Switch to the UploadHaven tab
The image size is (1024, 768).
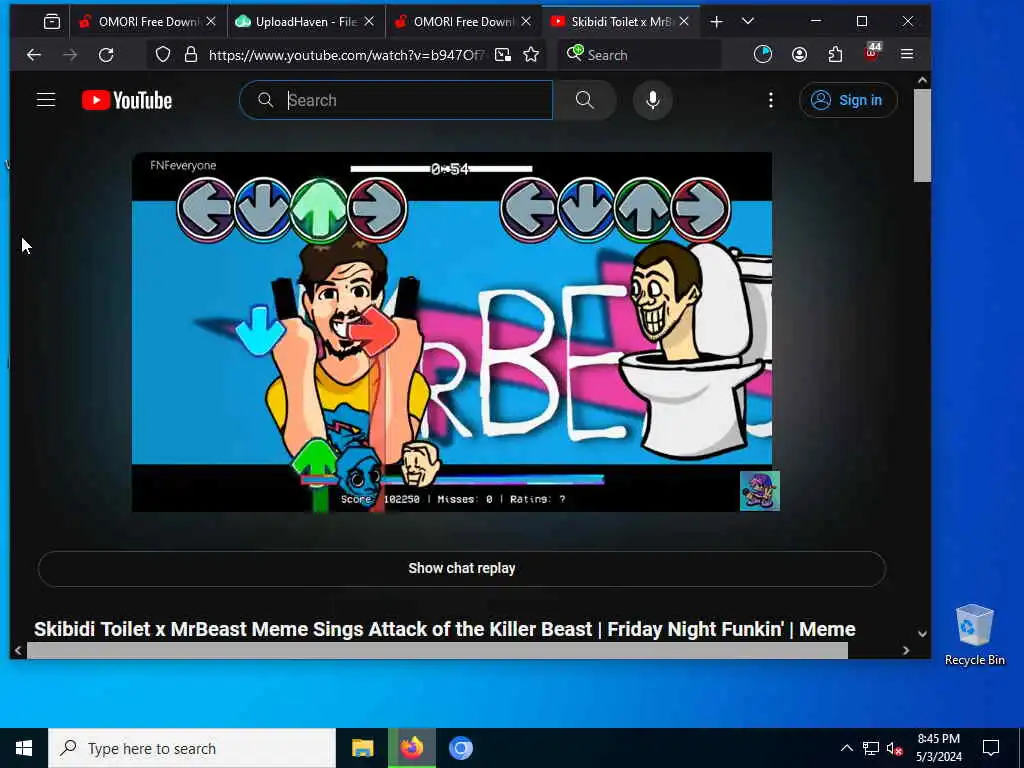pyautogui.click(x=306, y=22)
